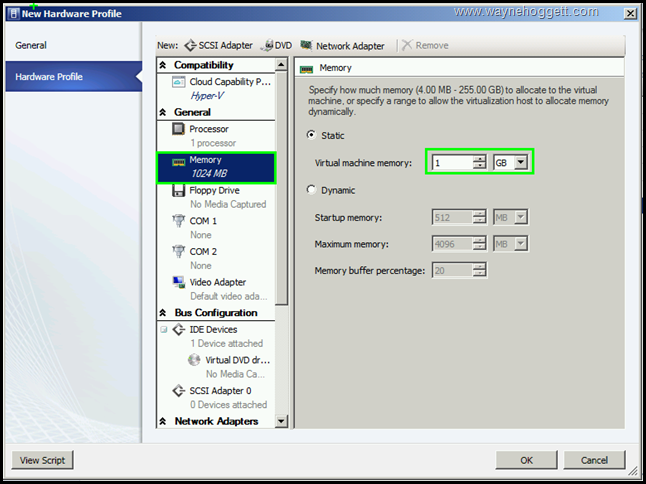This screenshot has height=484, width=646.
Task: Close the New Hardware Profile dialog
Action: (x=630, y=14)
